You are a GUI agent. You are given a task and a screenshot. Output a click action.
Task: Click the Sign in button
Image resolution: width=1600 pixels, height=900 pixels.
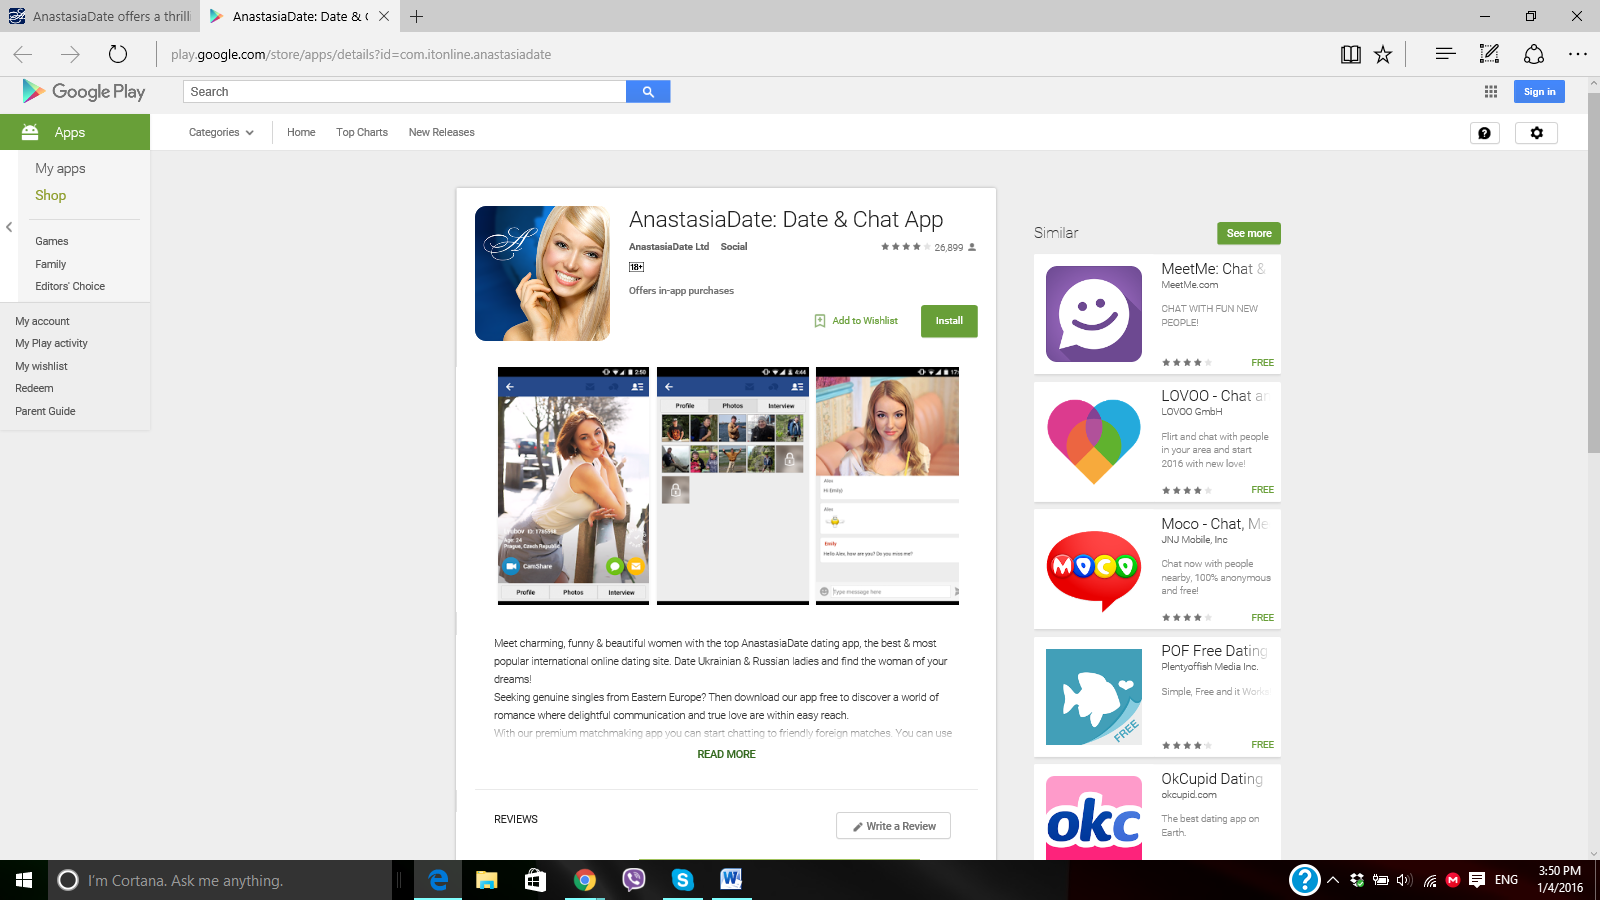[x=1539, y=92]
